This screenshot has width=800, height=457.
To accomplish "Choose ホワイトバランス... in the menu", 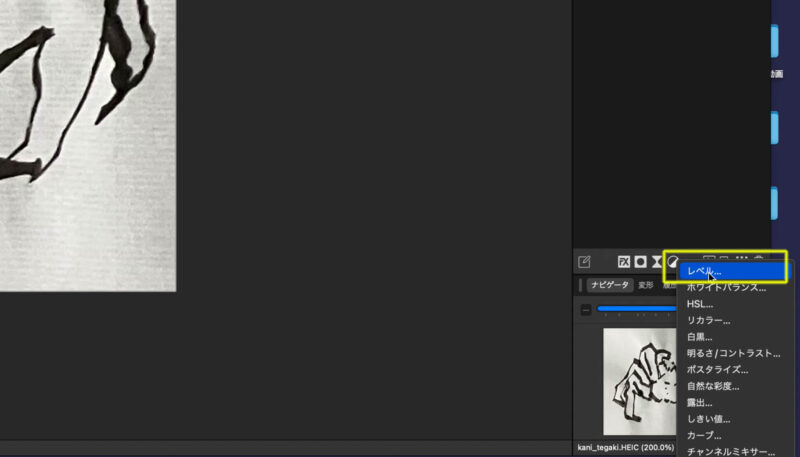I will [x=726, y=288].
